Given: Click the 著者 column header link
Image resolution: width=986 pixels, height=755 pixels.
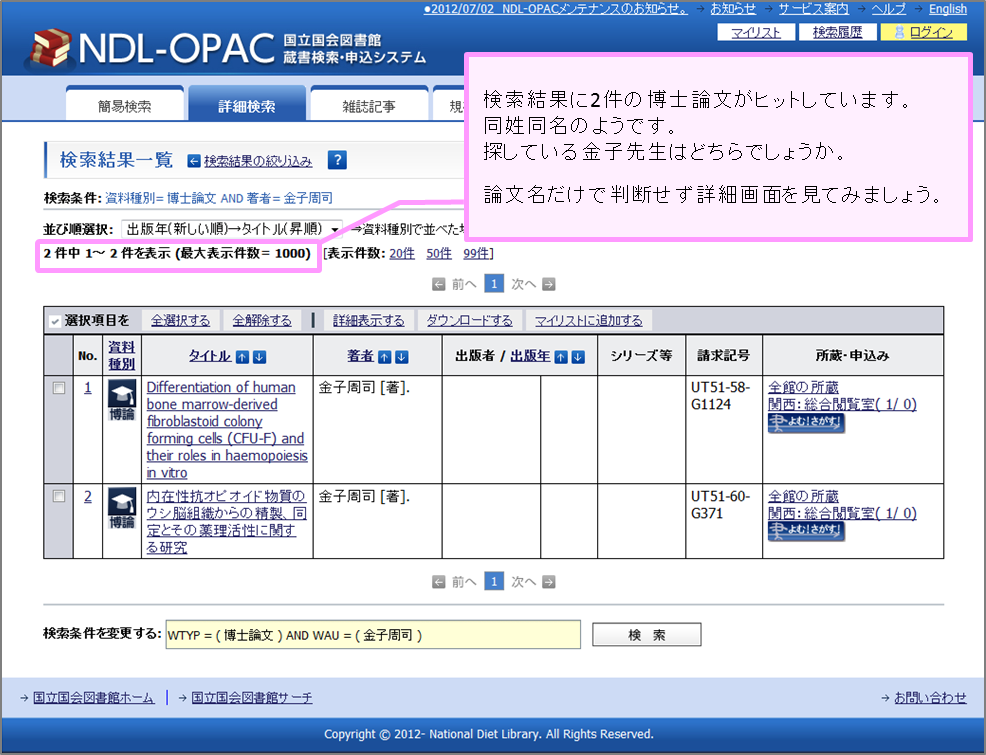Looking at the screenshot, I should (360, 356).
